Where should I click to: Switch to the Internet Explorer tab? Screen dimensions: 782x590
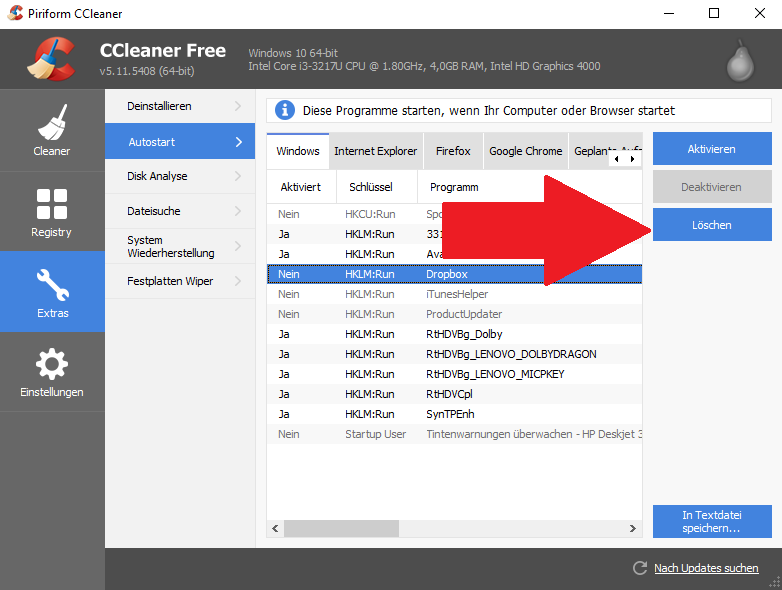375,151
